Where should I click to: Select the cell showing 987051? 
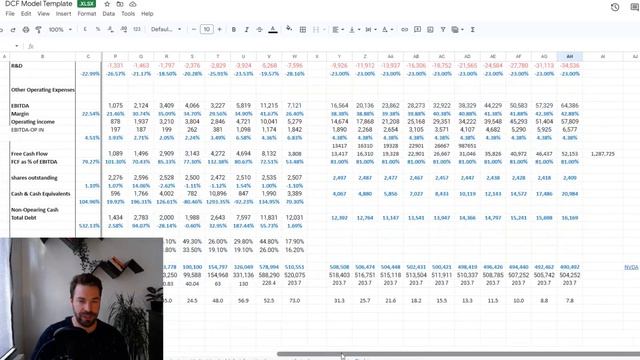point(467,146)
